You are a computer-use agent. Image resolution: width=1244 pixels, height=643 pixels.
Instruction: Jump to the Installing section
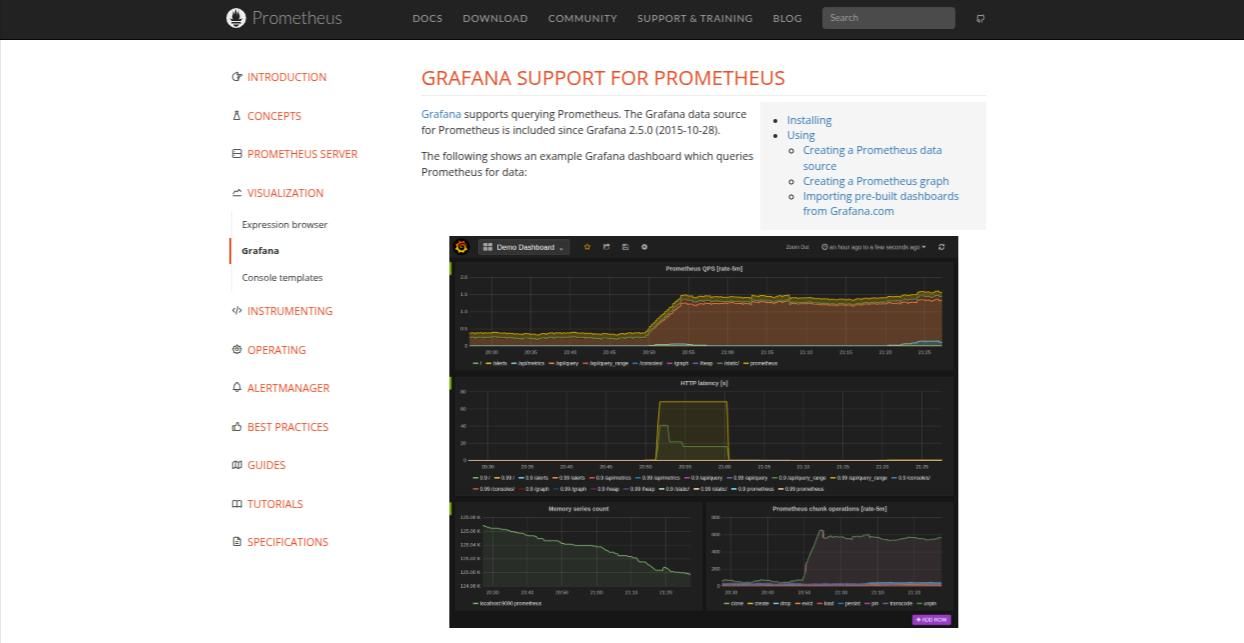click(x=809, y=120)
